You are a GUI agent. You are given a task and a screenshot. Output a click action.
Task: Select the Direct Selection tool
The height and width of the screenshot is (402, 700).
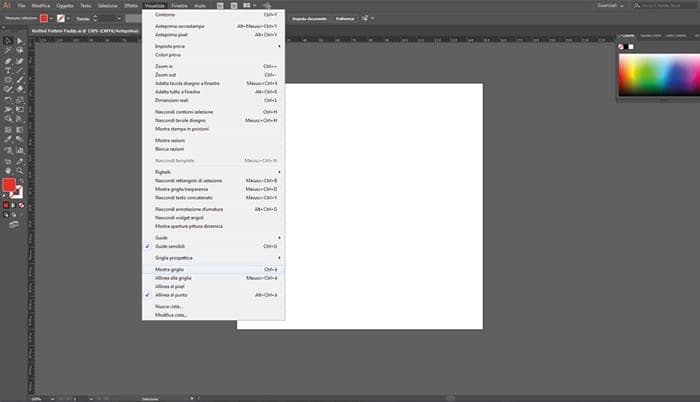(21, 41)
